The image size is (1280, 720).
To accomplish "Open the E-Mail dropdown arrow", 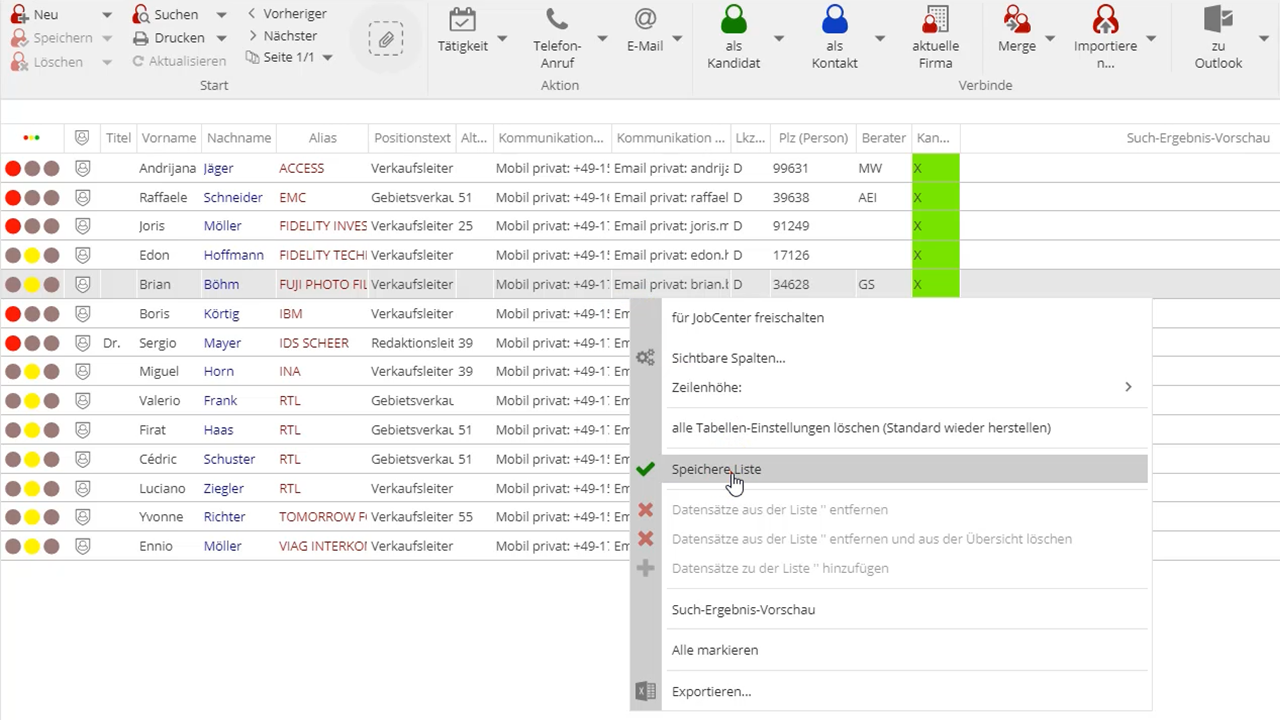I will 677,40.
